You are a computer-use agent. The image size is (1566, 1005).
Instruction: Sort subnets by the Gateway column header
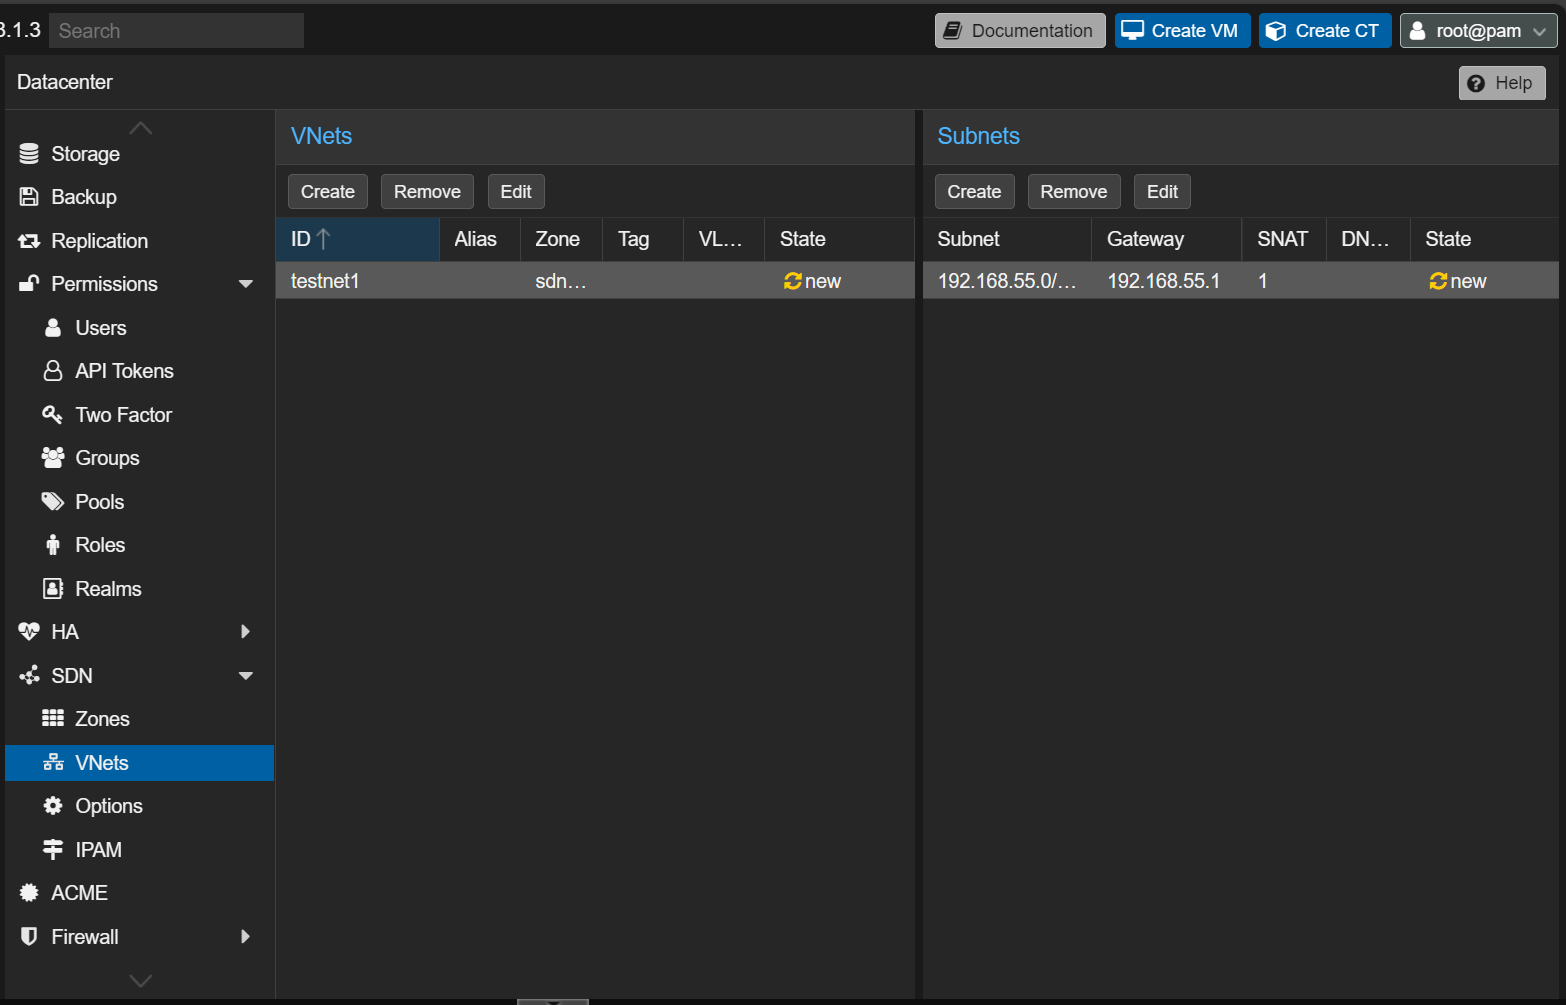click(1167, 239)
